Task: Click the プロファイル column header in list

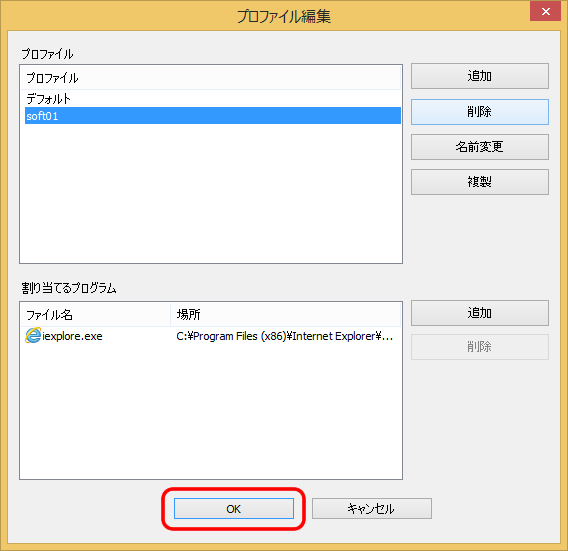Action: 211,78
